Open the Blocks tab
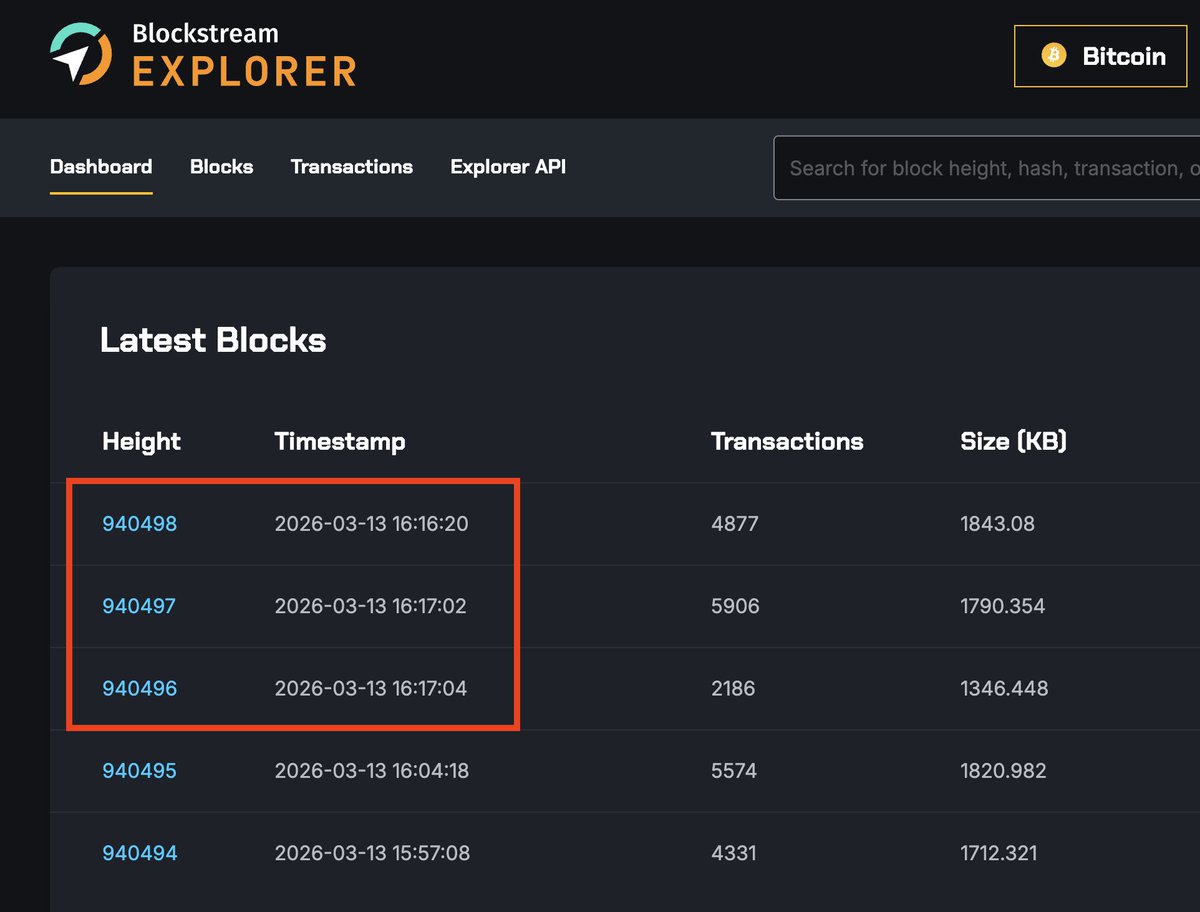Image resolution: width=1200 pixels, height=912 pixels. pos(221,167)
